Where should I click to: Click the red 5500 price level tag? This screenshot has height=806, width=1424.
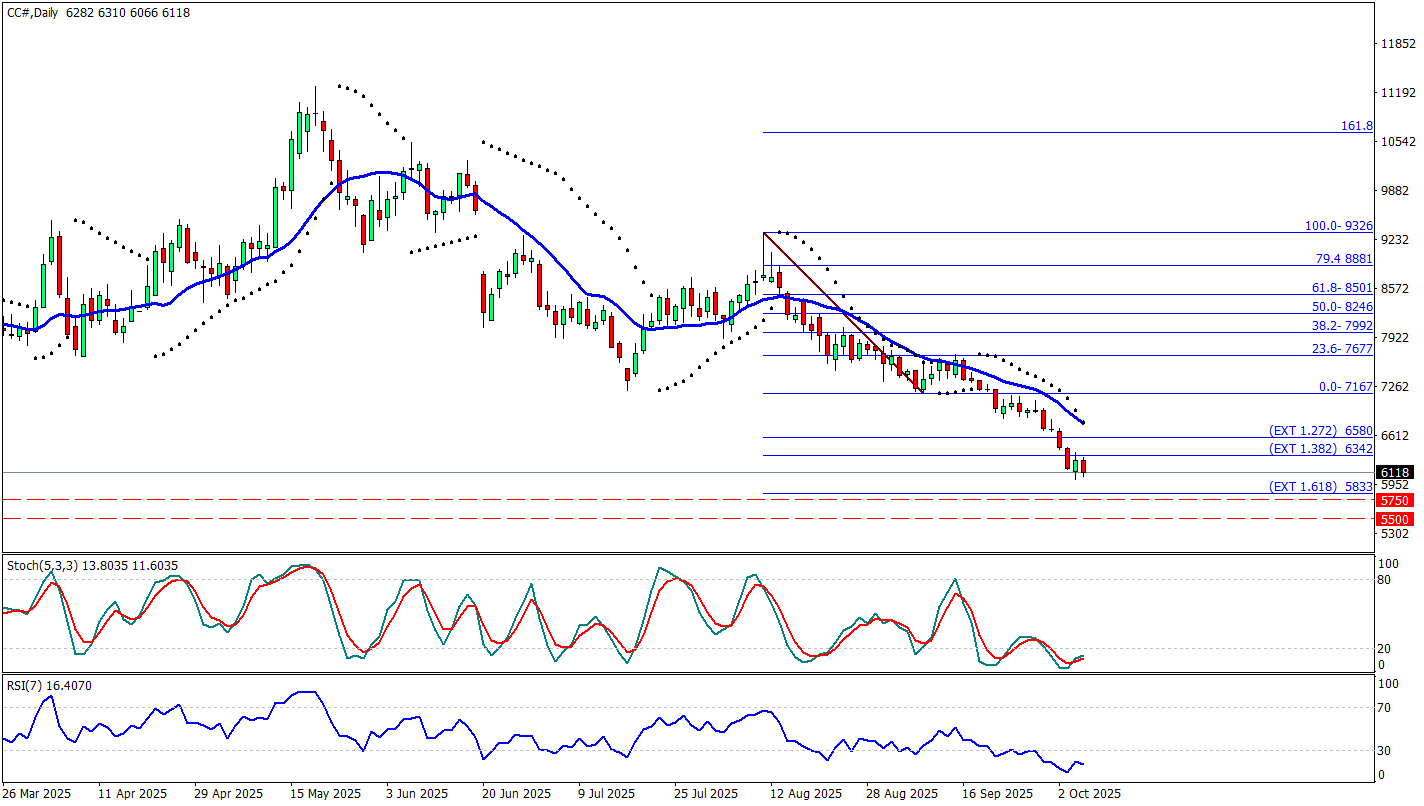[x=1393, y=519]
